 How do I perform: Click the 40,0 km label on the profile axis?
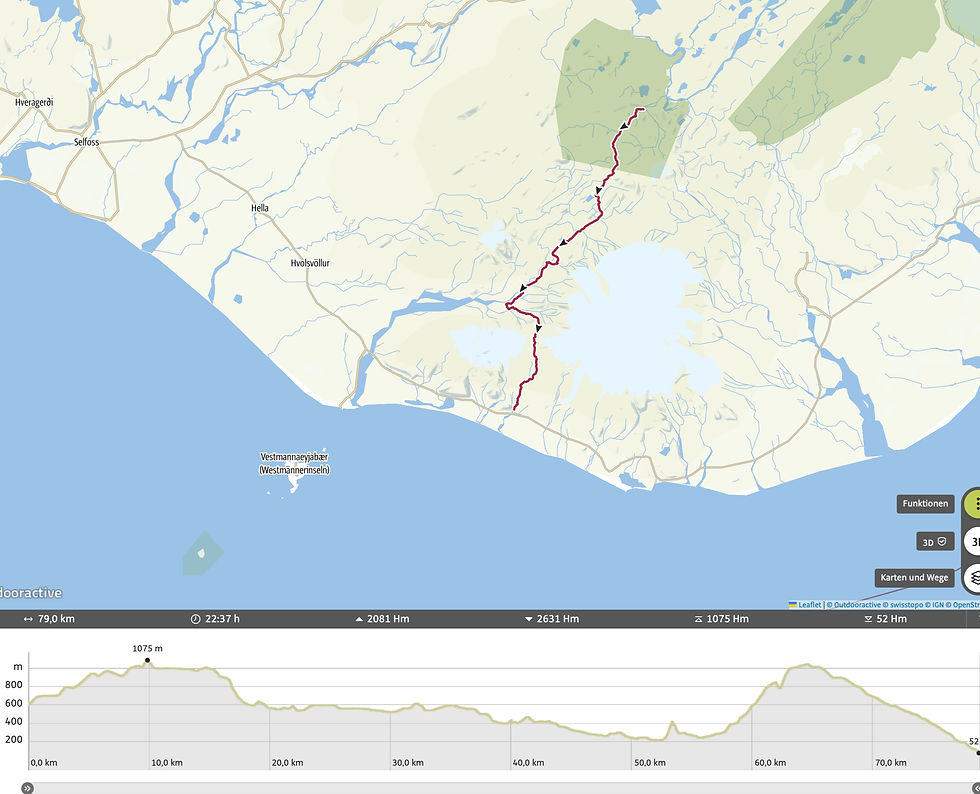pyautogui.click(x=529, y=763)
